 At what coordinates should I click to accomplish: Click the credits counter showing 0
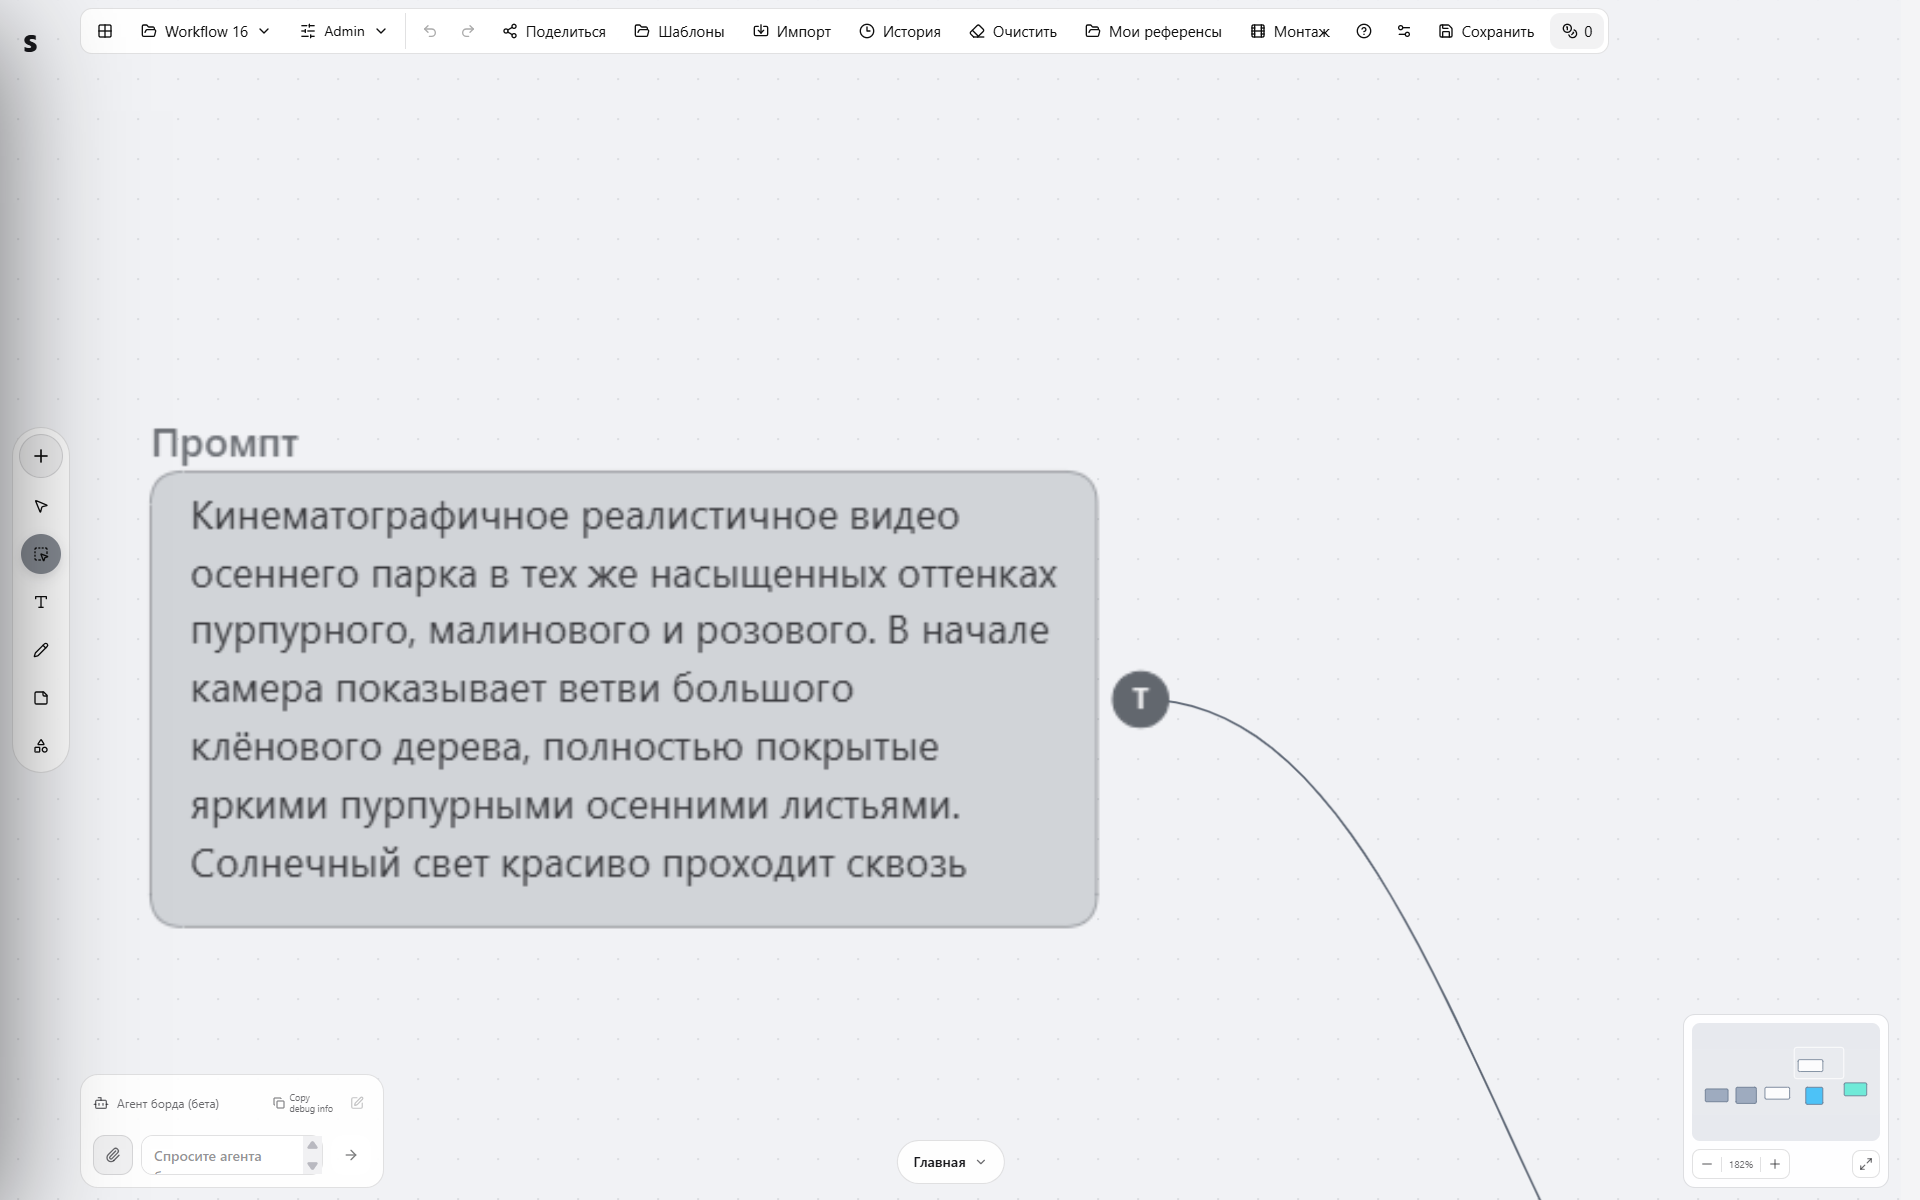[1577, 31]
